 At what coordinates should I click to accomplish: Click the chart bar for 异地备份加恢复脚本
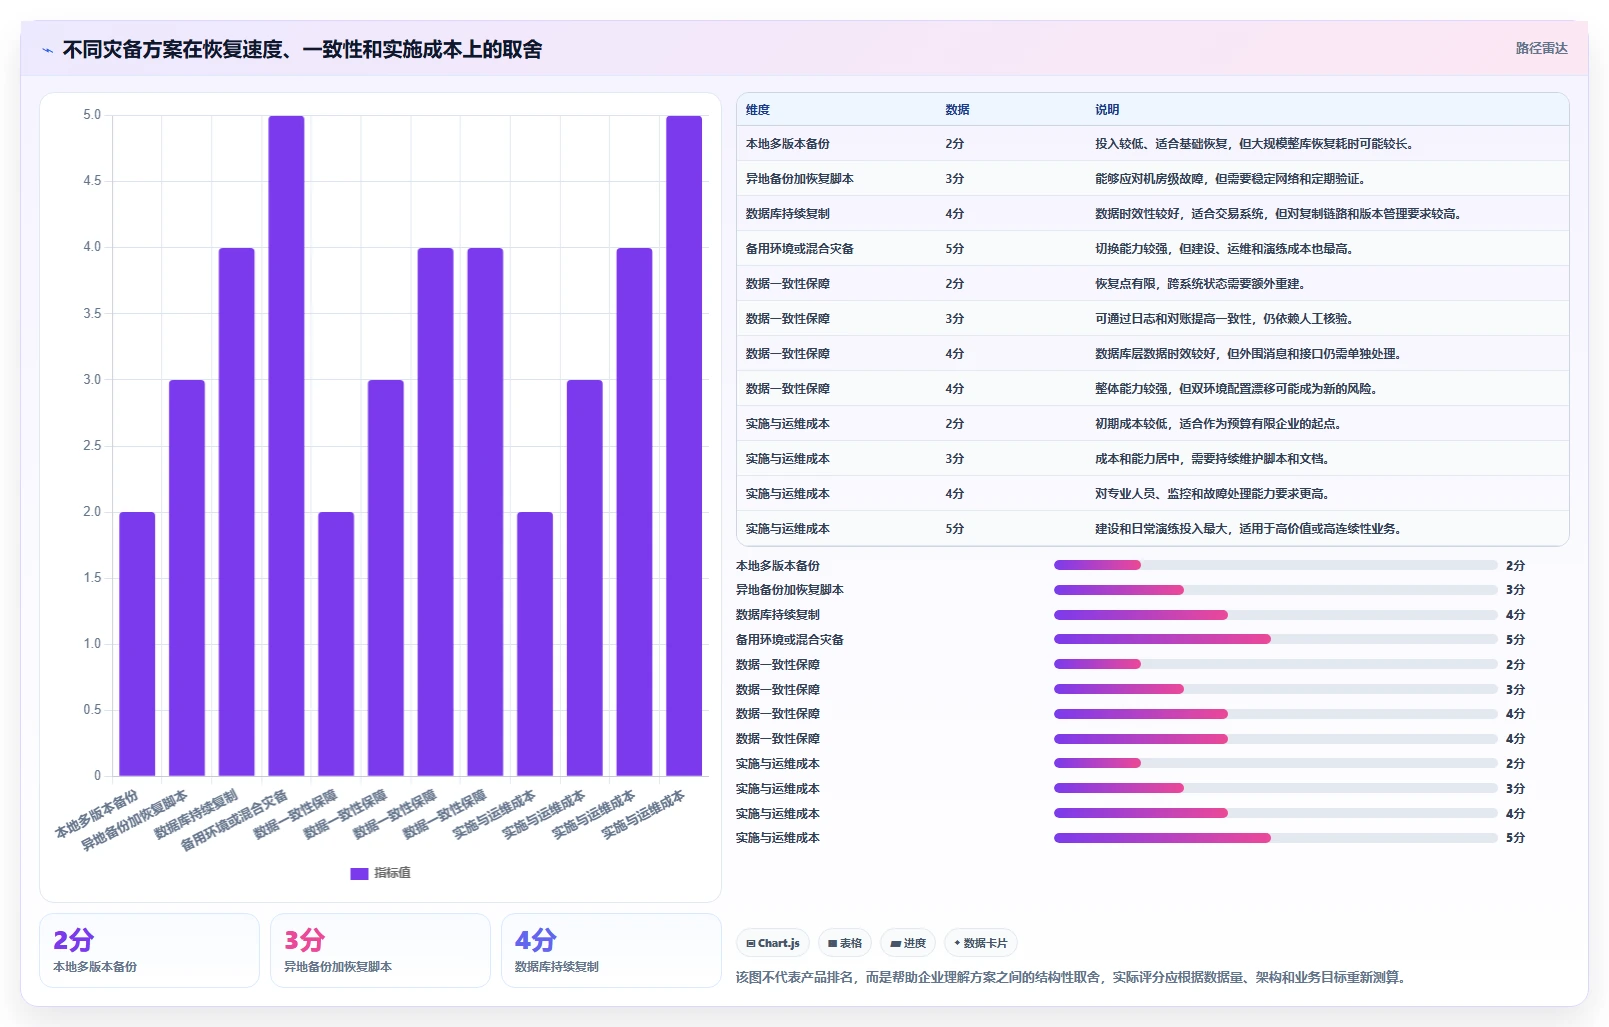(187, 578)
